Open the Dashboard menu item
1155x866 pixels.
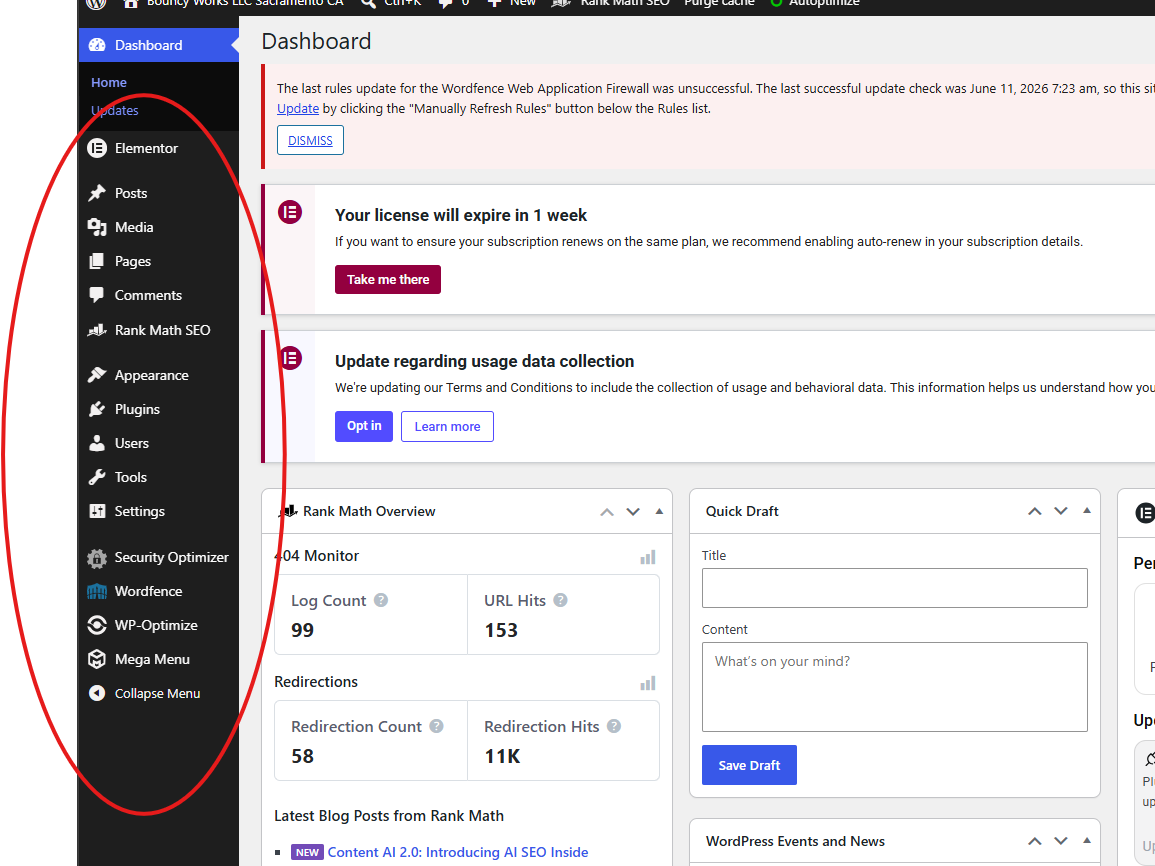[x=158, y=45]
